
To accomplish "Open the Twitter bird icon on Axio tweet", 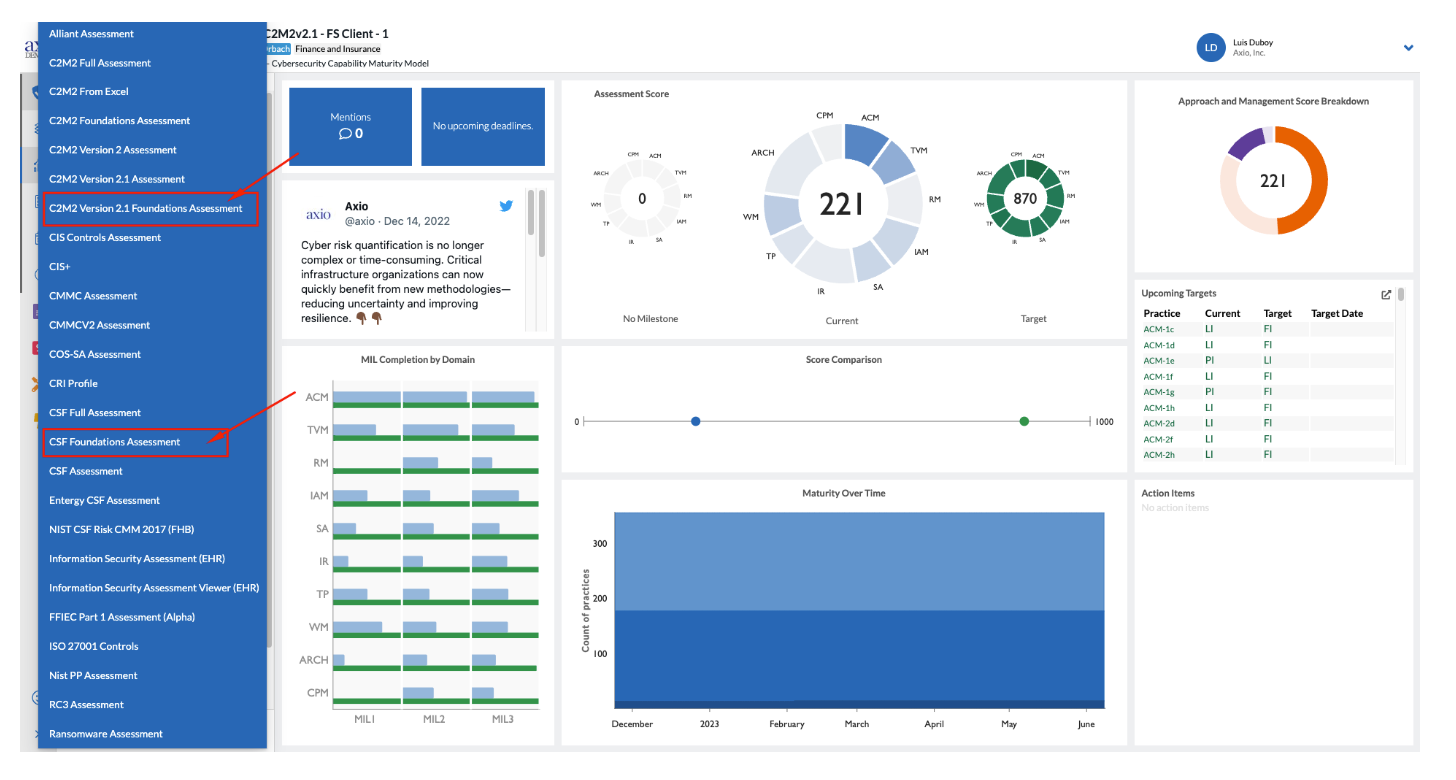I will tap(506, 206).
